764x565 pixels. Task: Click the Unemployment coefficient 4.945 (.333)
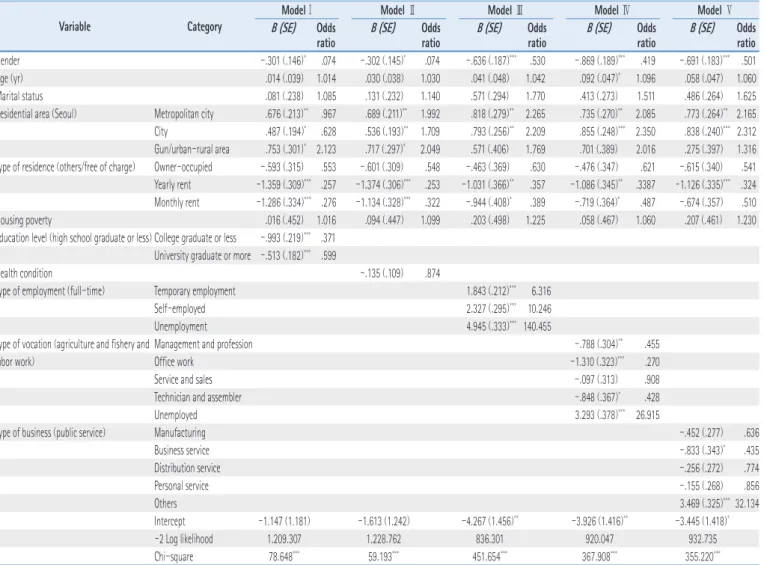coord(491,326)
